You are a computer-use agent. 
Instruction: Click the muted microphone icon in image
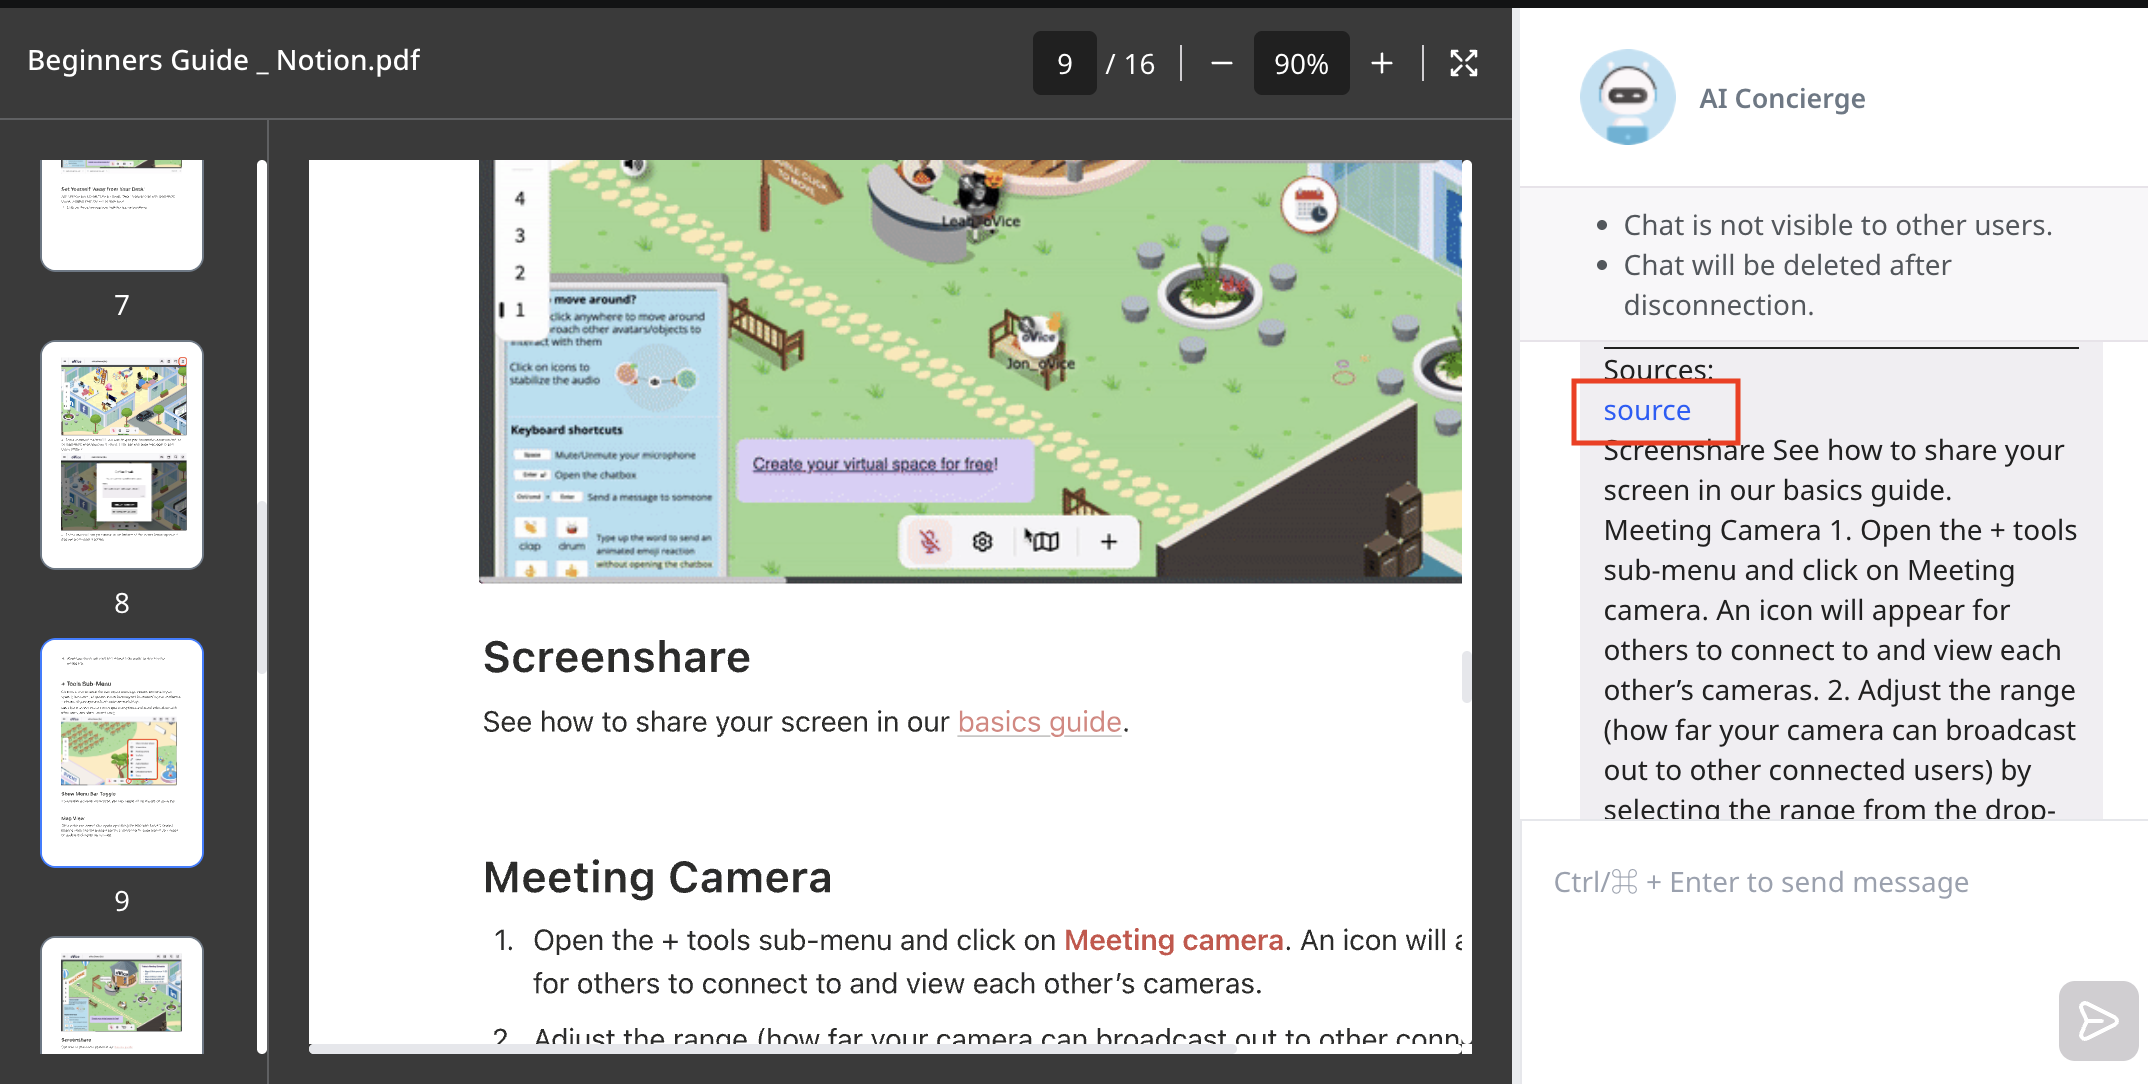click(930, 542)
